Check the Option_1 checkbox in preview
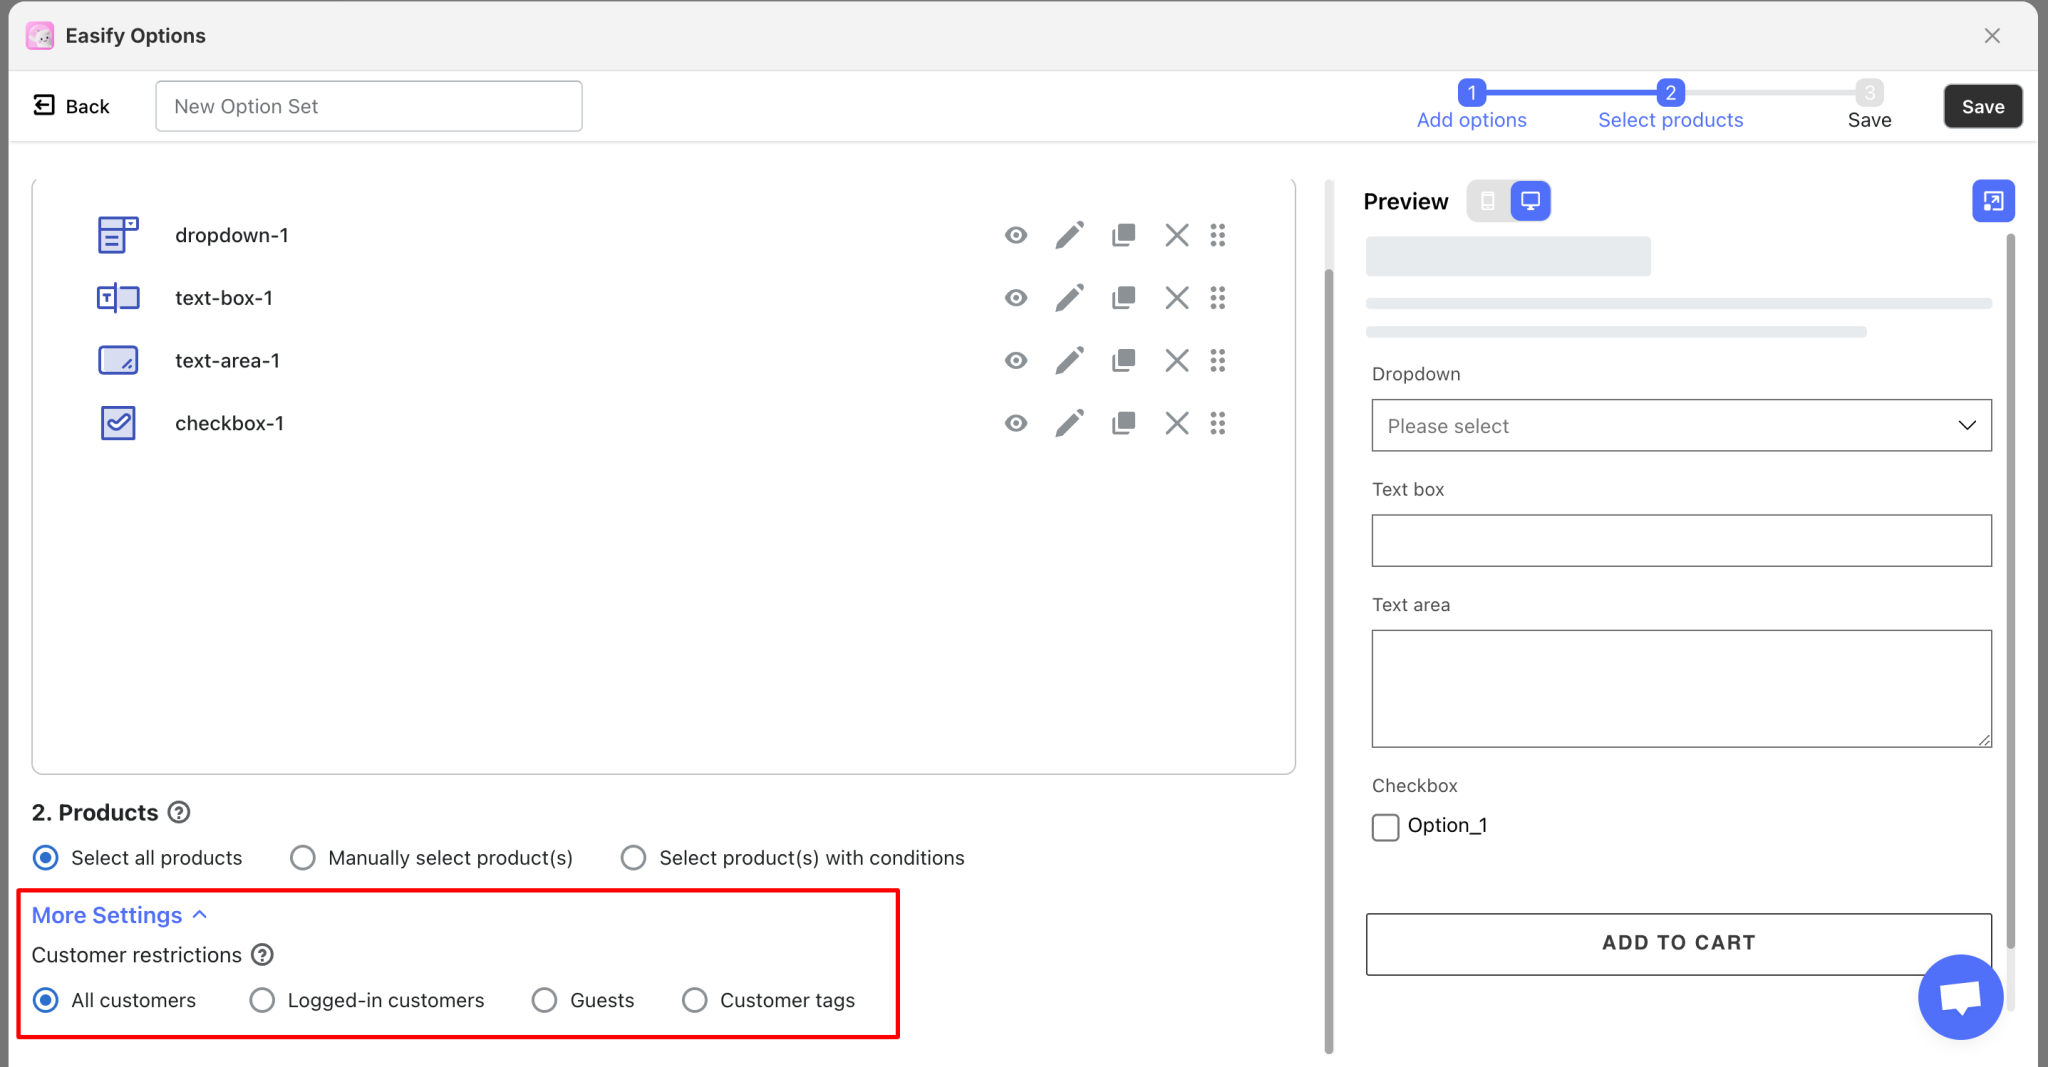 click(1385, 827)
